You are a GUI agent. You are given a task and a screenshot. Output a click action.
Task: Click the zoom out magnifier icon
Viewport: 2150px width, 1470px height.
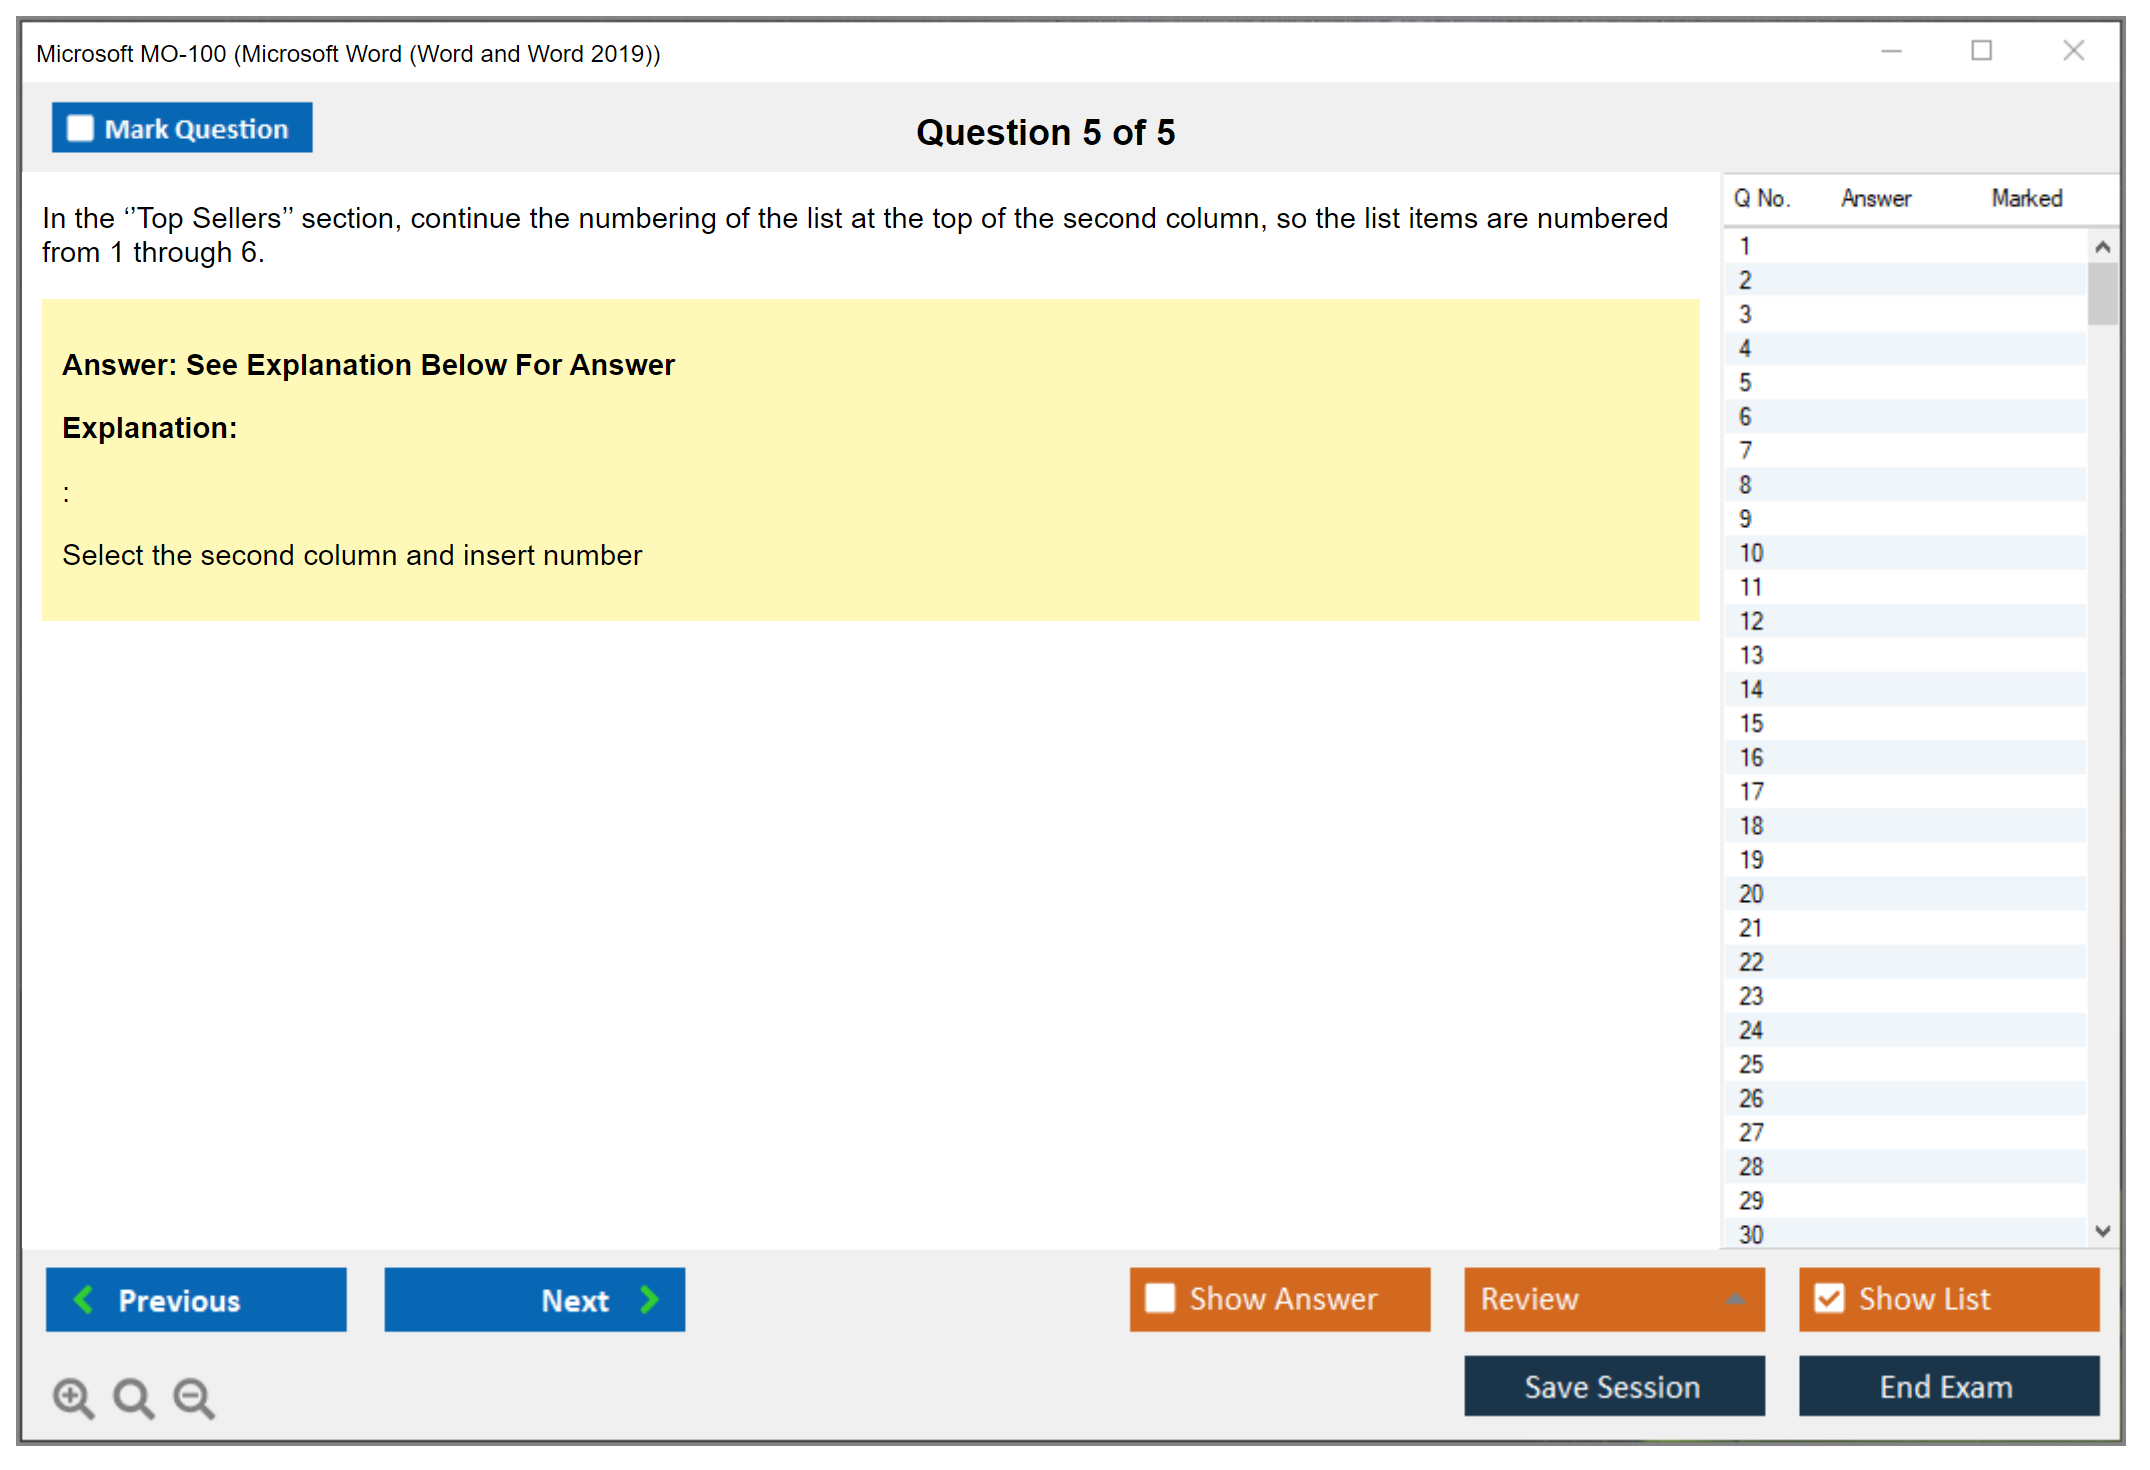coord(194,1397)
